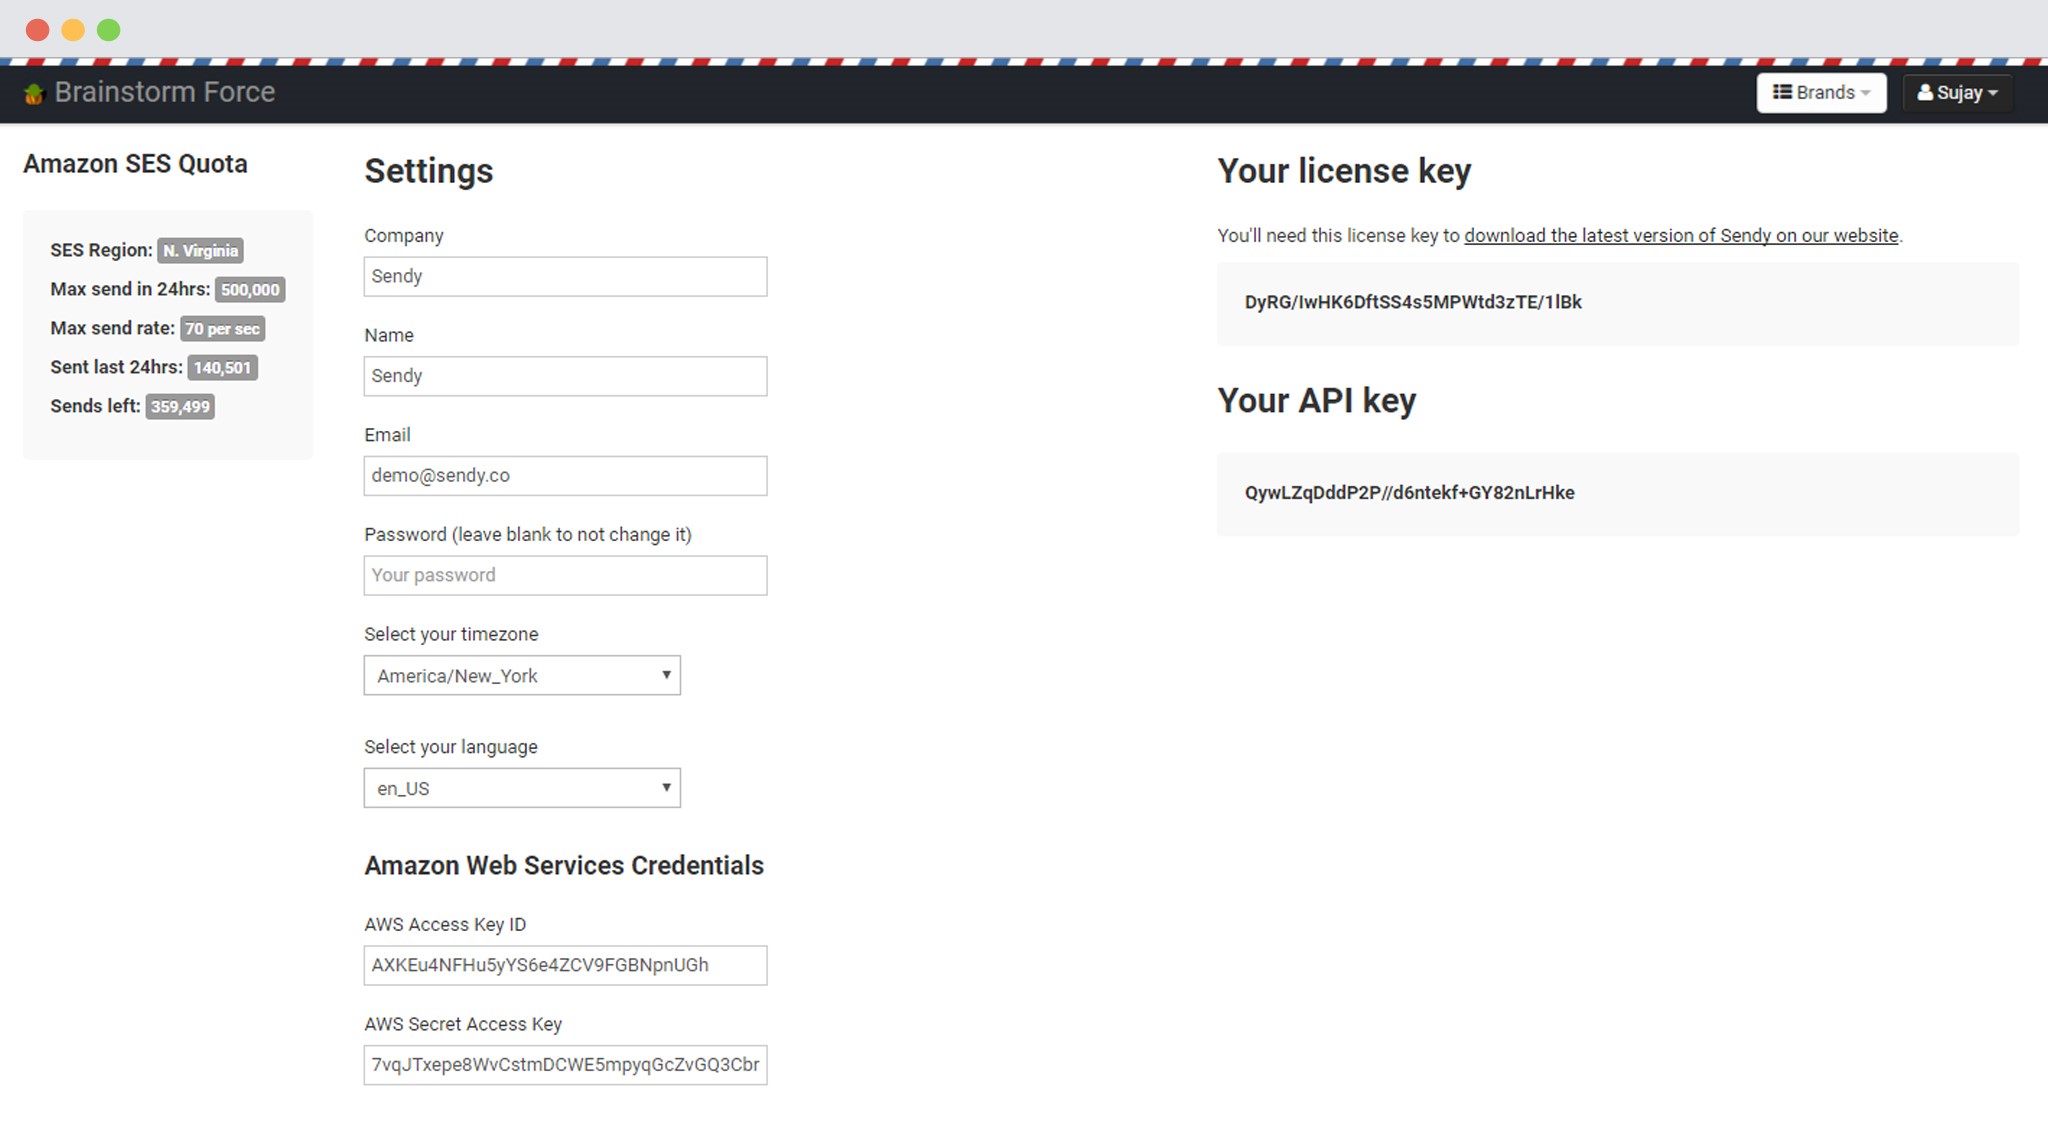Open the timezone dropdown America/New_York
This screenshot has height=1135, width=2048.
pos(522,676)
